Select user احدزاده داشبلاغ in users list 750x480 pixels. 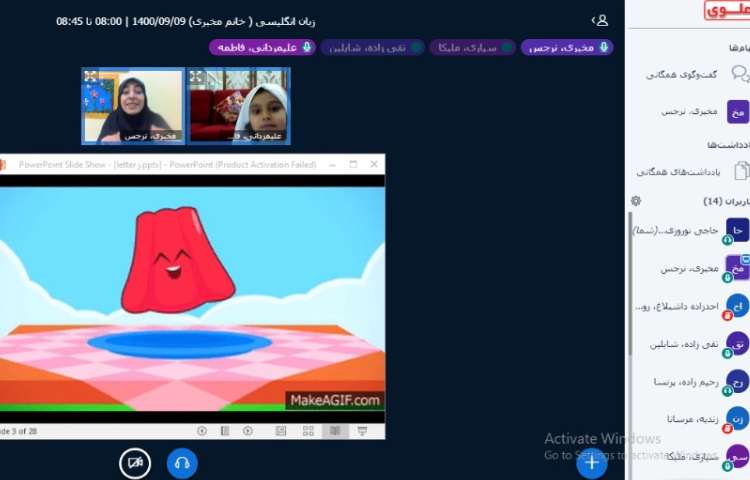pyautogui.click(x=691, y=306)
